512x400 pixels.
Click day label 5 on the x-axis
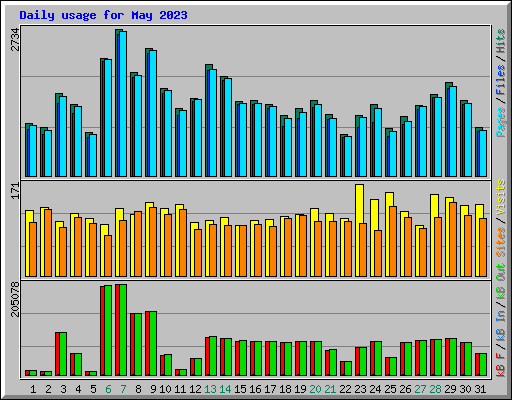[93, 389]
